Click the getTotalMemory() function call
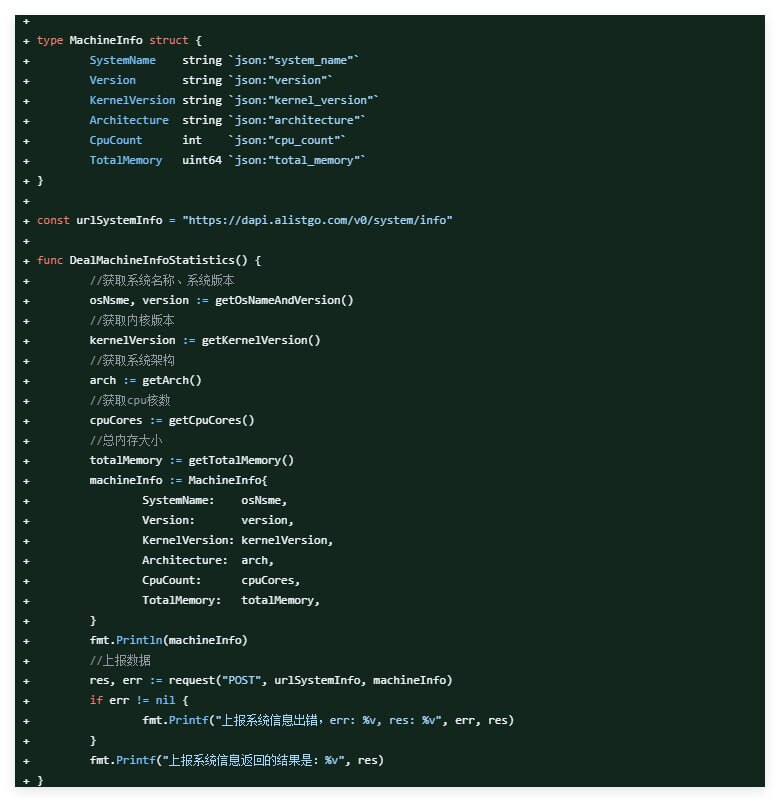This screenshot has width=780, height=802. coord(241,460)
